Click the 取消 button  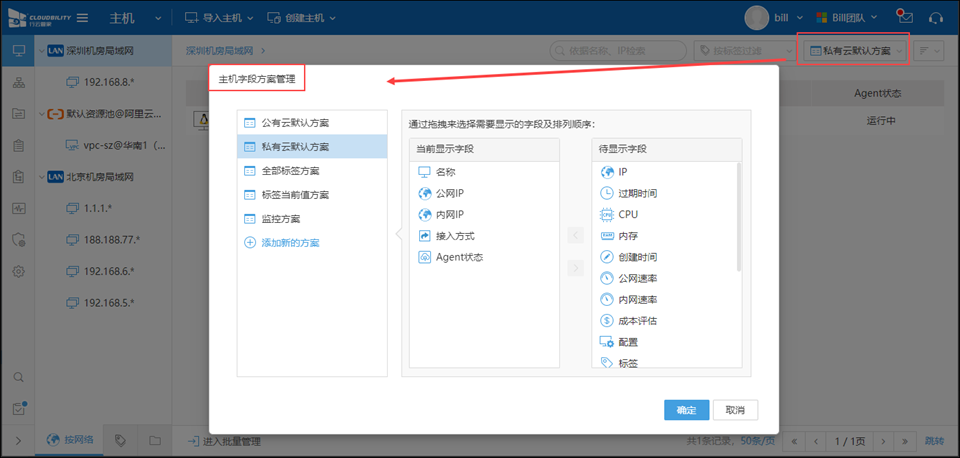pyautogui.click(x=735, y=410)
